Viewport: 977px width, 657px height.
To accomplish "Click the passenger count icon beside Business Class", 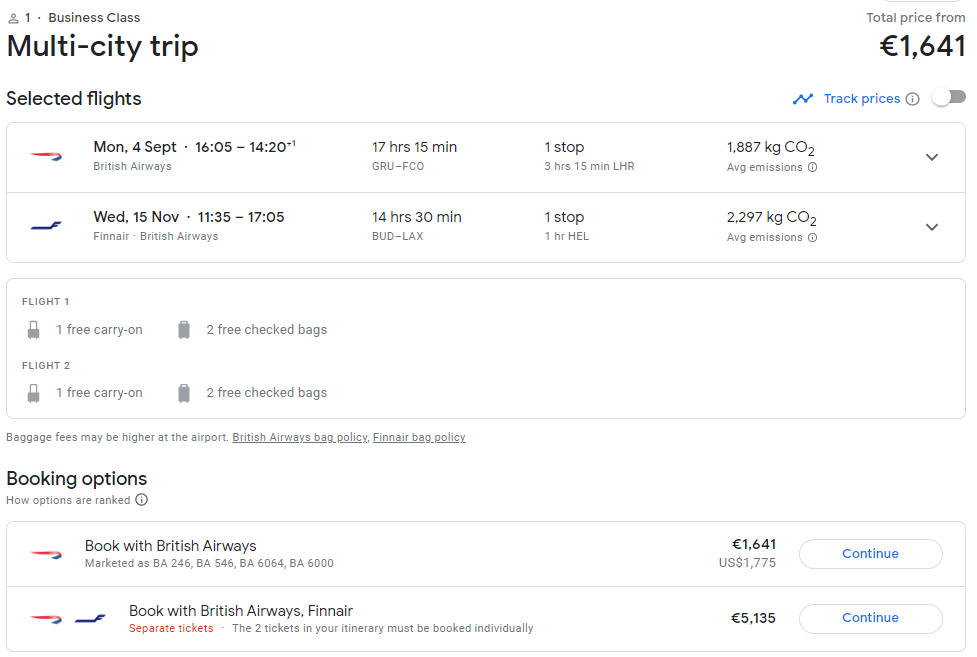I will [13, 19].
